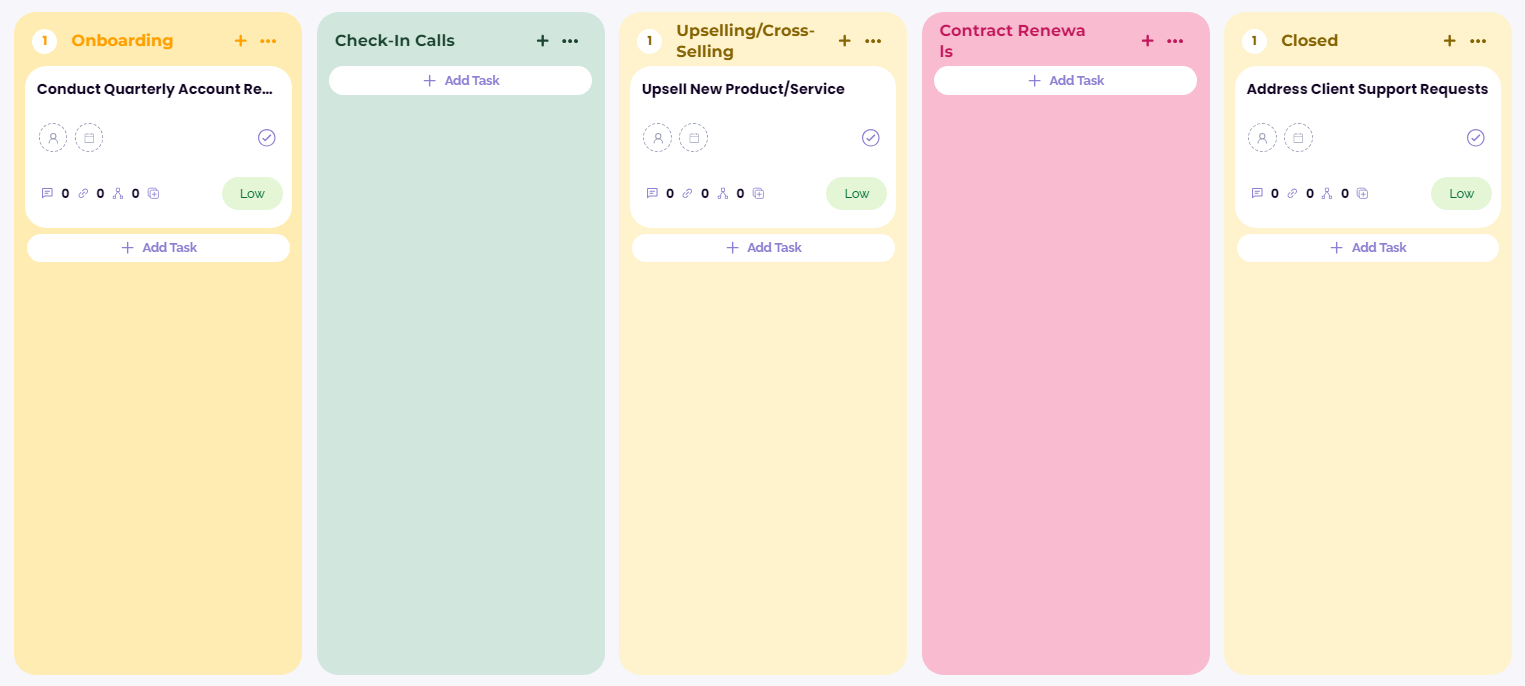Image resolution: width=1525 pixels, height=686 pixels.
Task: Open Contract Renewals column ellipsis menu
Action: pos(1175,41)
